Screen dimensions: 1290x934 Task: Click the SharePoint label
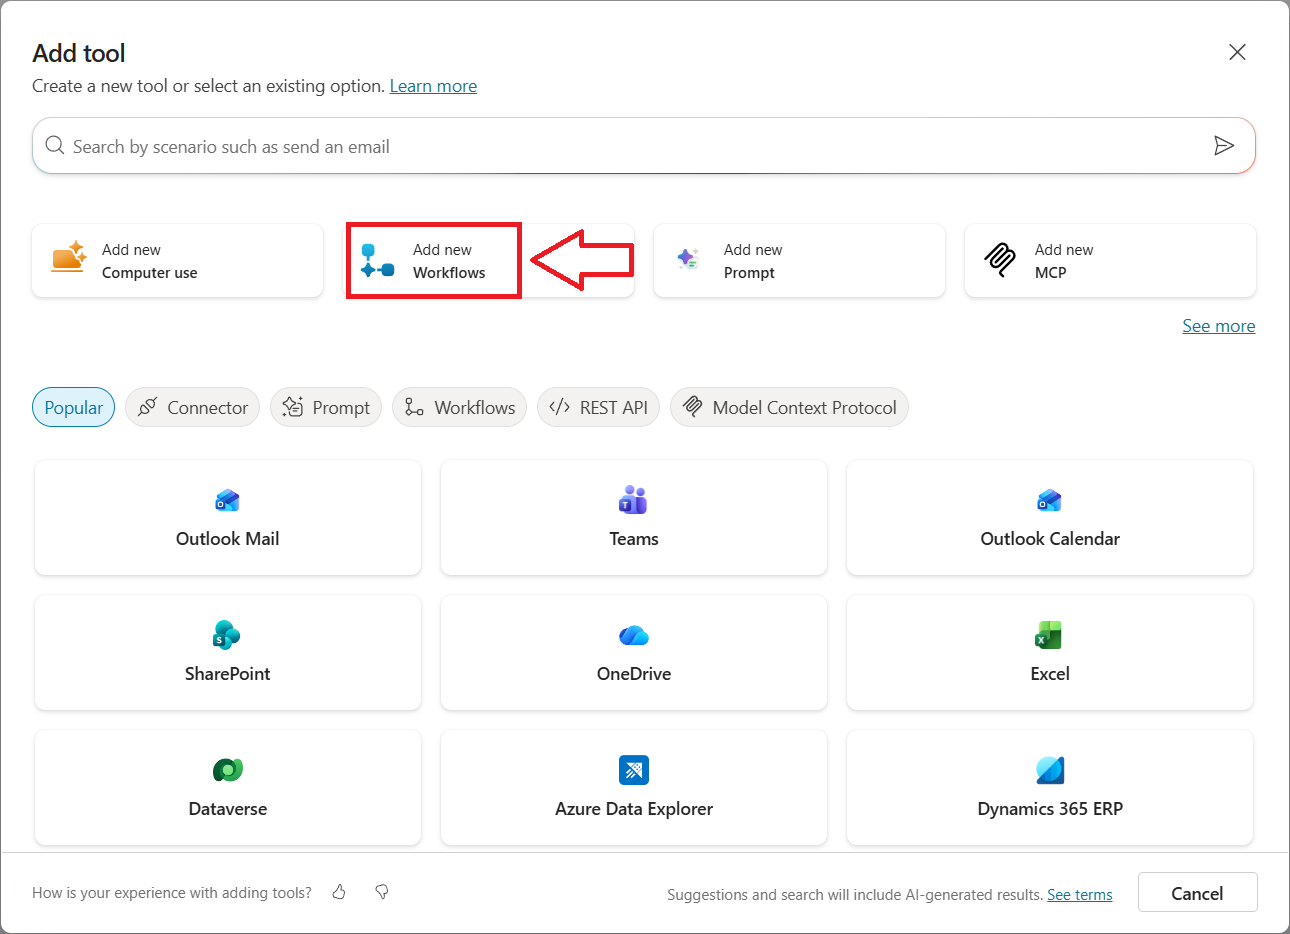(227, 674)
